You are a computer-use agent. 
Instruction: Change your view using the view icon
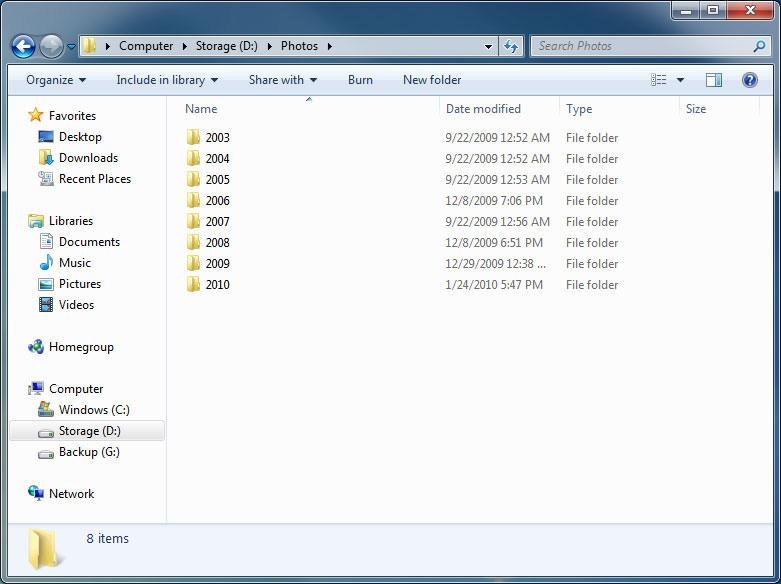pyautogui.click(x=658, y=80)
